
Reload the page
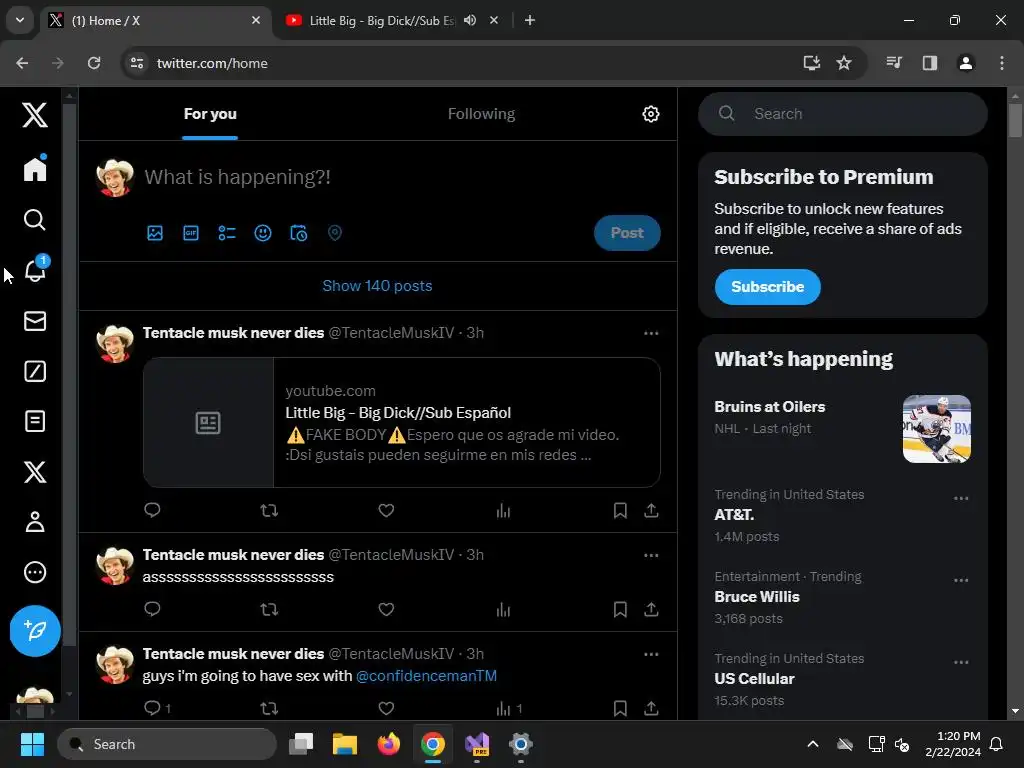pos(94,63)
